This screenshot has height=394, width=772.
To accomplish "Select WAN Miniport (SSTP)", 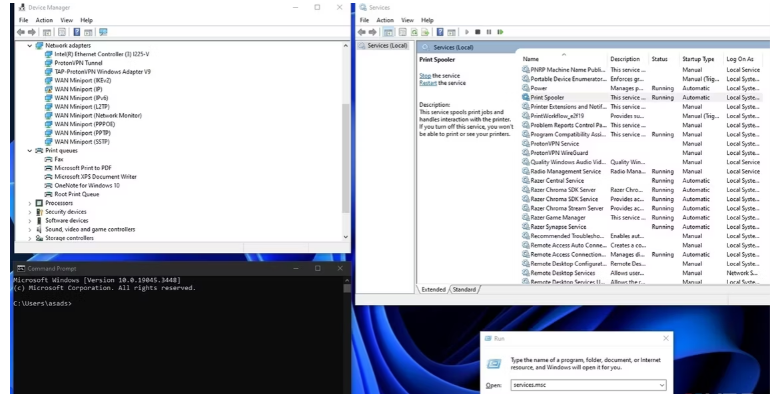I will [77, 142].
